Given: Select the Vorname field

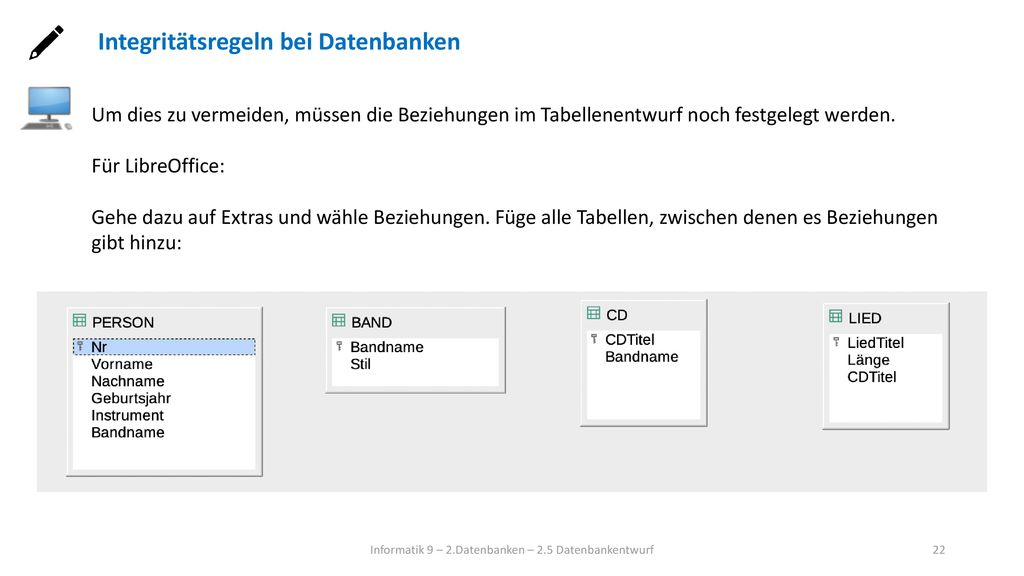Looking at the screenshot, I should pyautogui.click(x=121, y=364).
